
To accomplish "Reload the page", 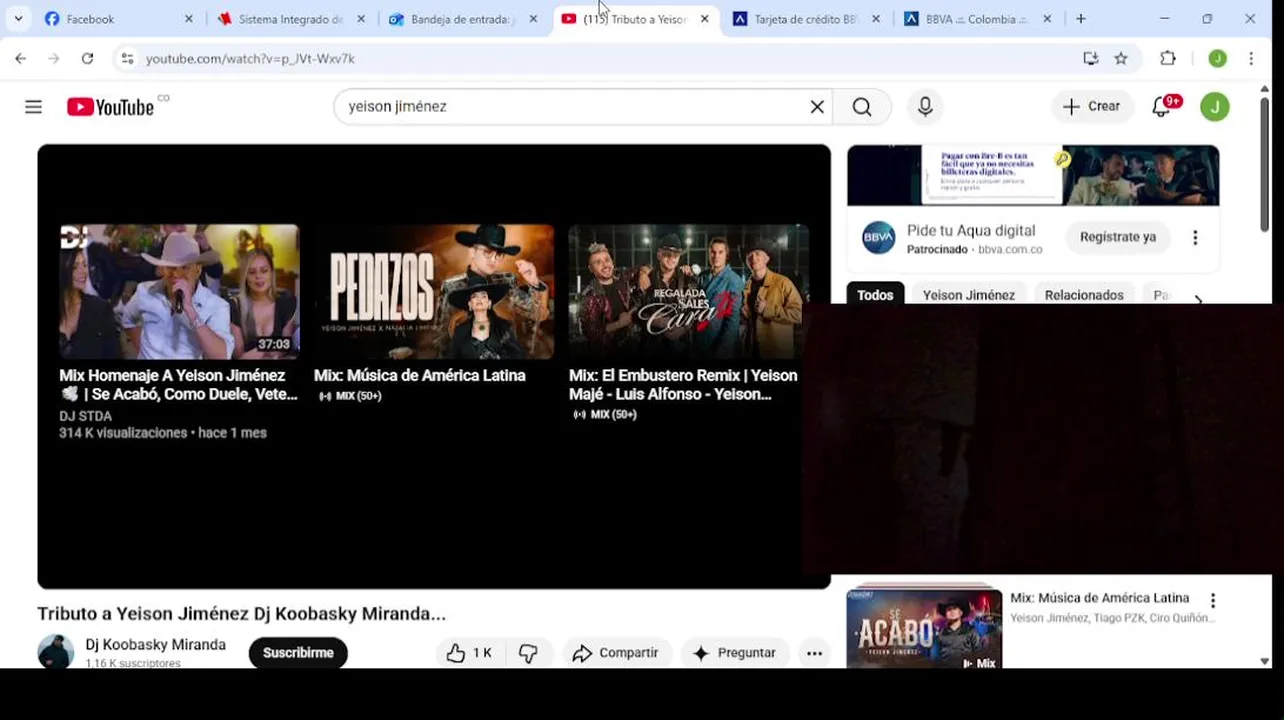I will (x=87, y=59).
